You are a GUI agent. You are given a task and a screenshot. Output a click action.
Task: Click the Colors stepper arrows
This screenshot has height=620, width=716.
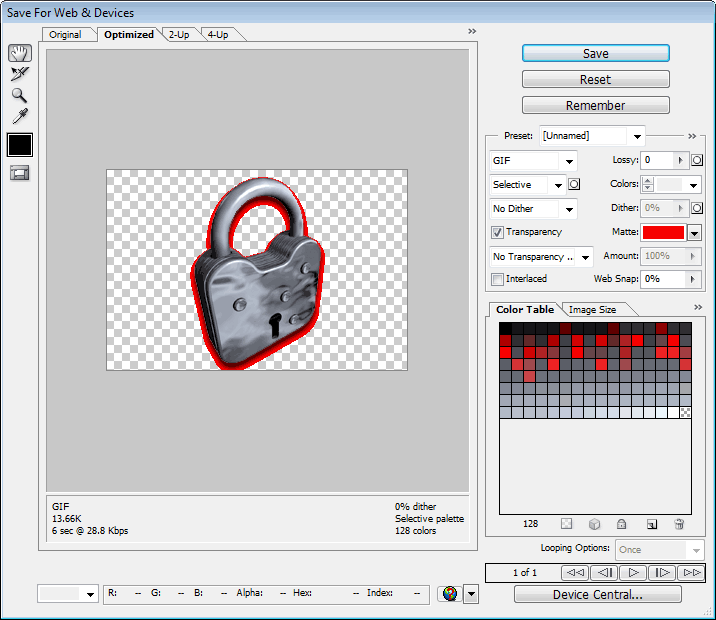point(648,184)
